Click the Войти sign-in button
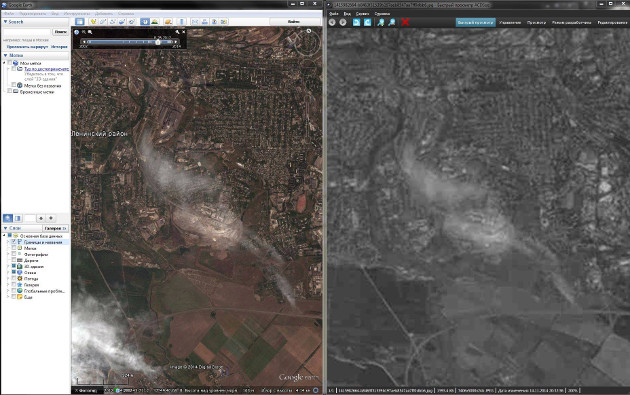 (294, 21)
